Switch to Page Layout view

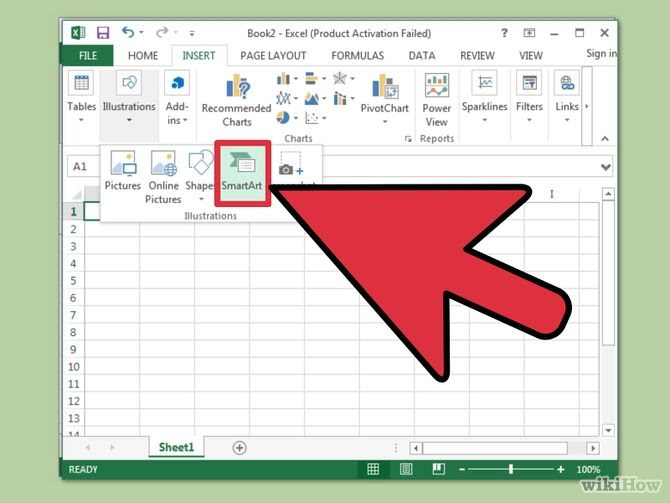point(406,469)
